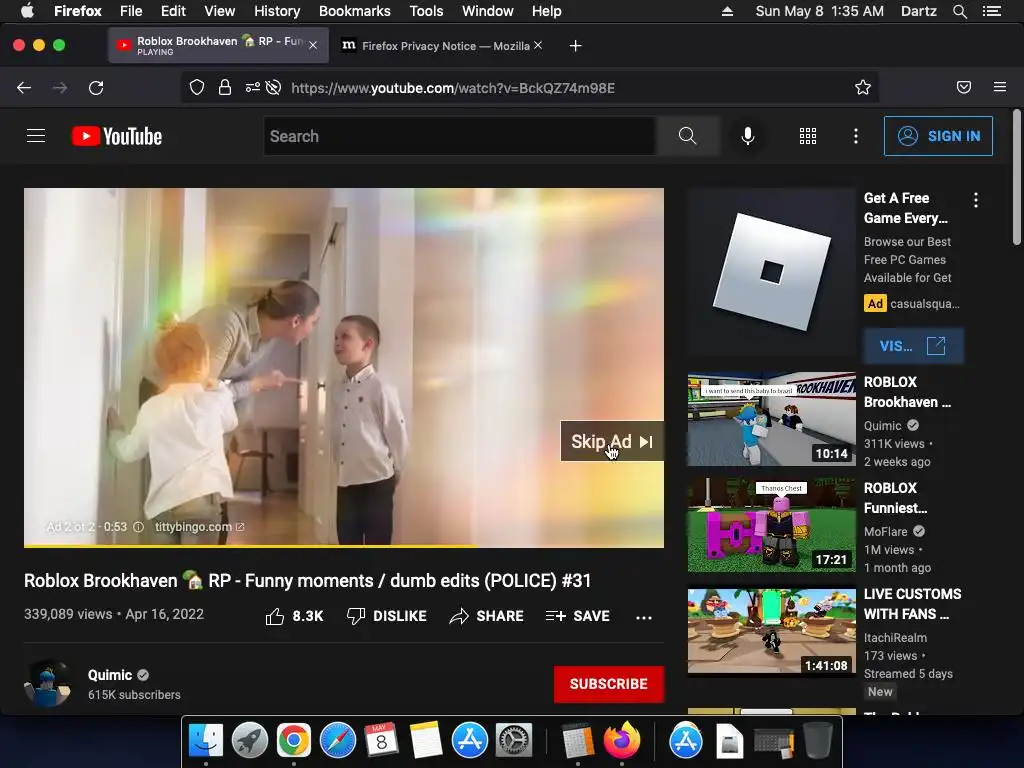
Task: Switch to Firefox Privacy Notice tab
Action: click(444, 46)
